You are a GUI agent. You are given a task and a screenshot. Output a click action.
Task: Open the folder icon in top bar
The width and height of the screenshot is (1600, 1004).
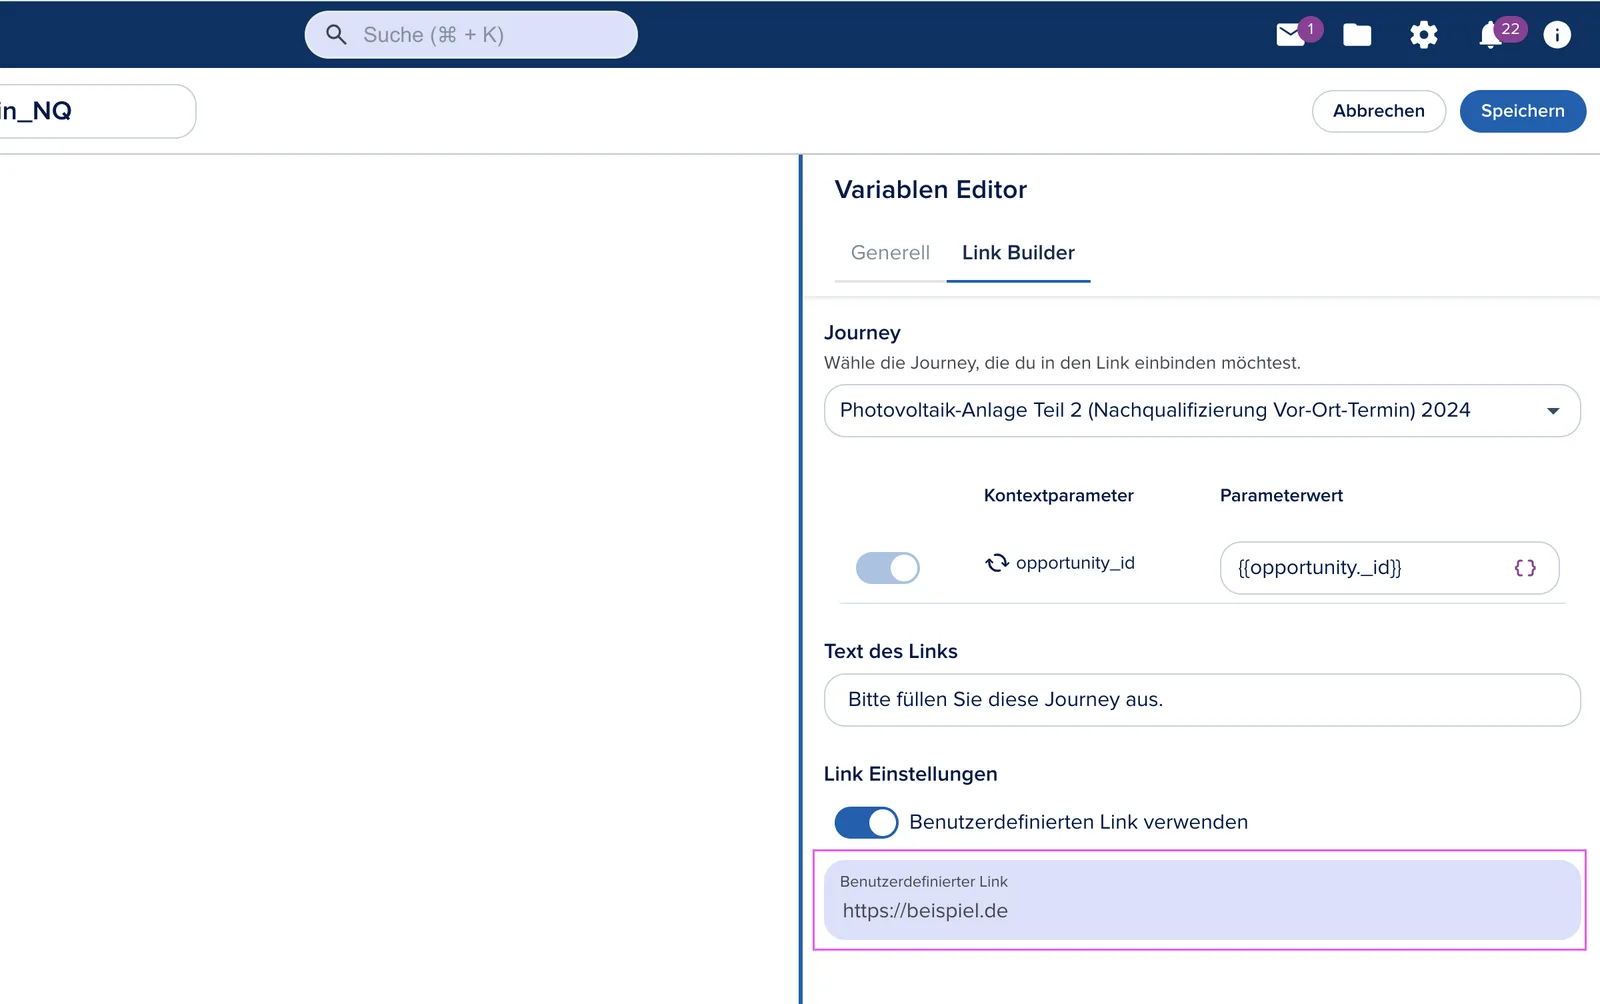[x=1357, y=35]
